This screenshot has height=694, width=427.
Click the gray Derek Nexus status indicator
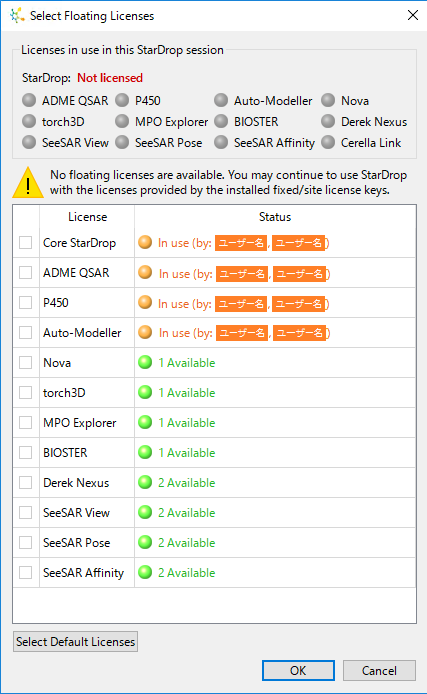[328, 121]
